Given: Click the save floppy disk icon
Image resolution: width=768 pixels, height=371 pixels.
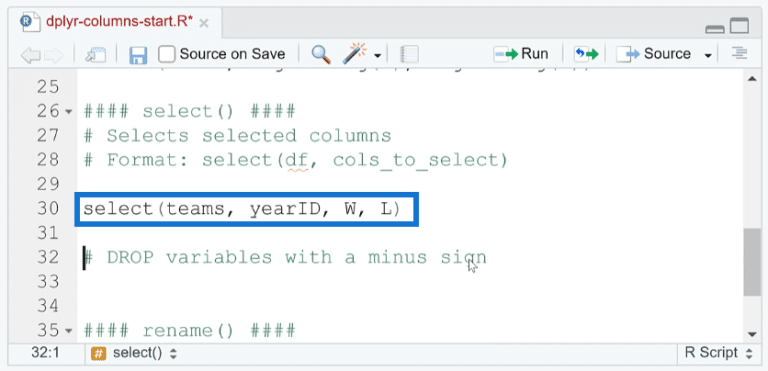Looking at the screenshot, I should pyautogui.click(x=138, y=54).
